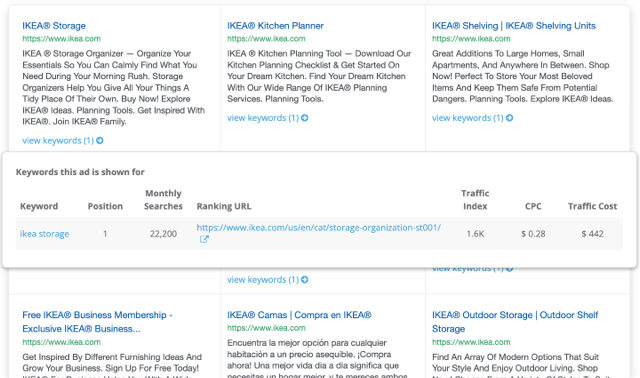Click arrow icon beside Storage view keywords
Viewport: 640px width, 378px height.
100,140
